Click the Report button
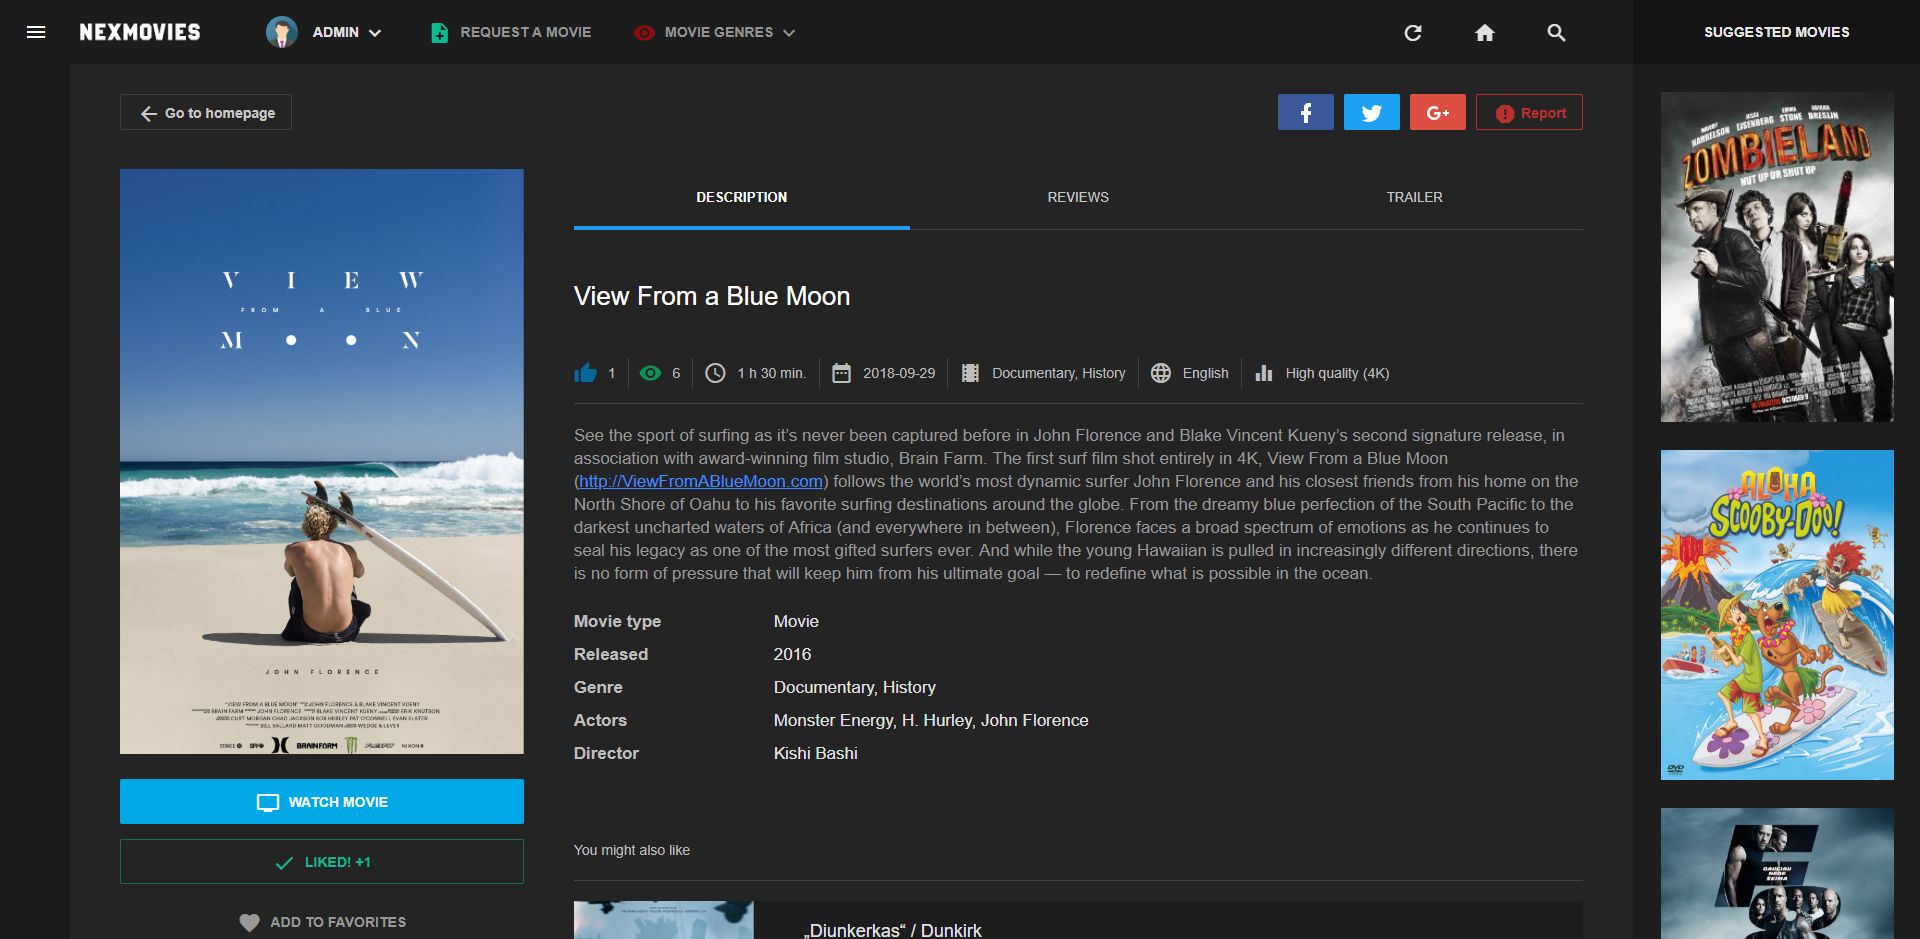 click(x=1529, y=112)
